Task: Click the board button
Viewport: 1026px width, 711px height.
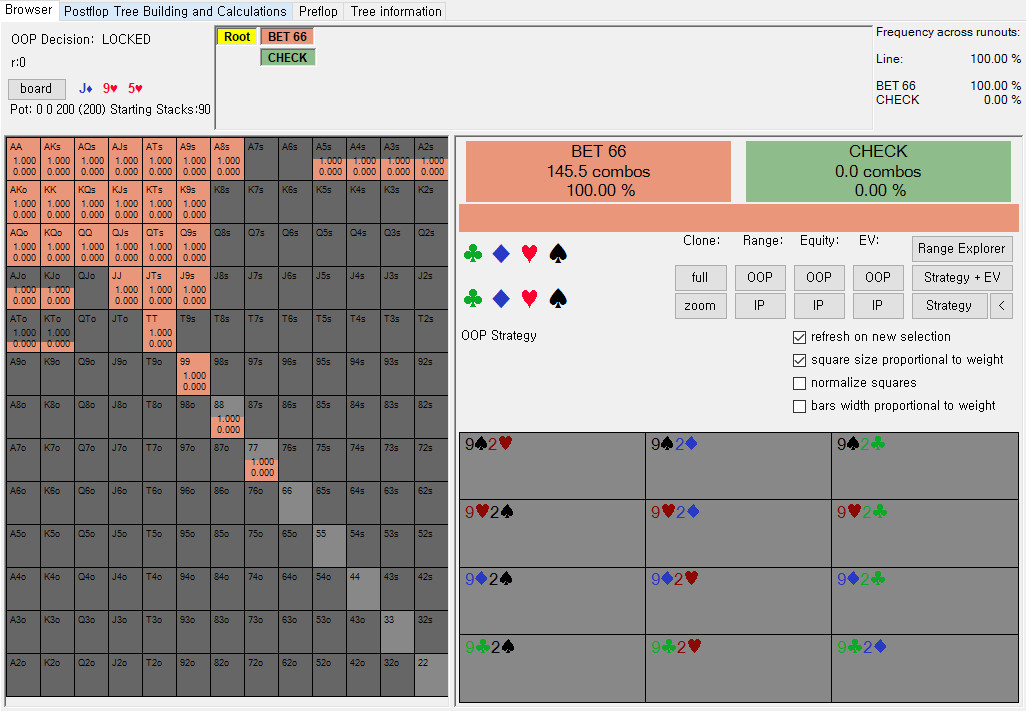Action: (x=36, y=89)
